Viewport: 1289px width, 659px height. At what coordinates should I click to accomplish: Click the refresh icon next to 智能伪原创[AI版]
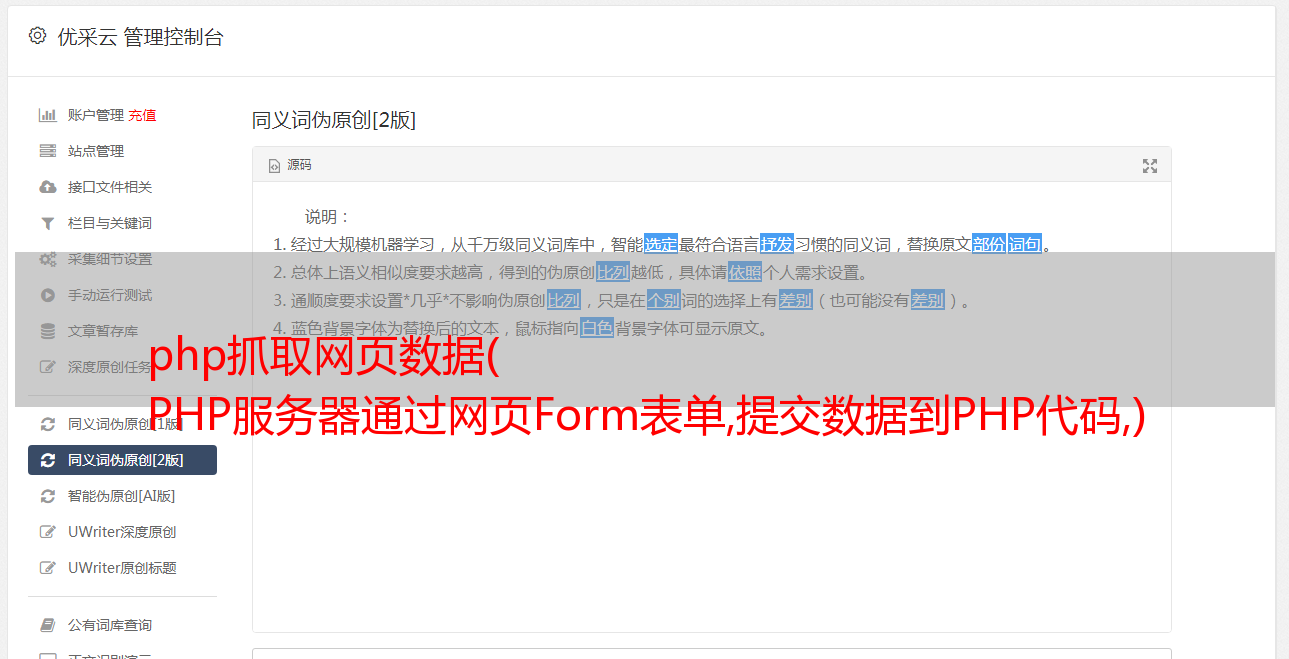47,496
